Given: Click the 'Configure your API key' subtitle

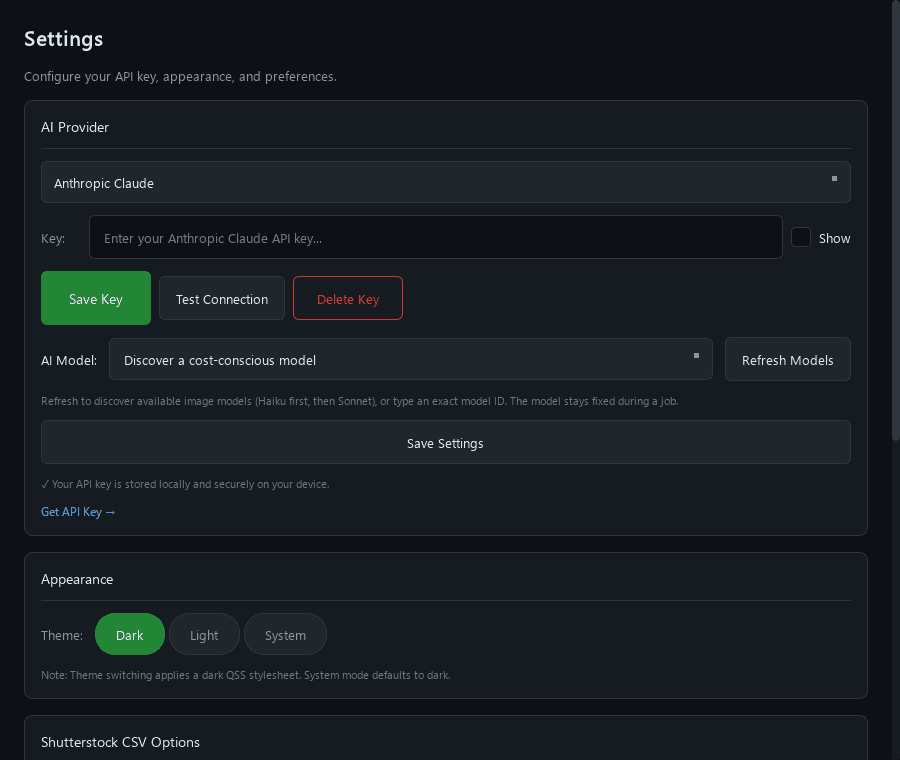Looking at the screenshot, I should tap(180, 76).
